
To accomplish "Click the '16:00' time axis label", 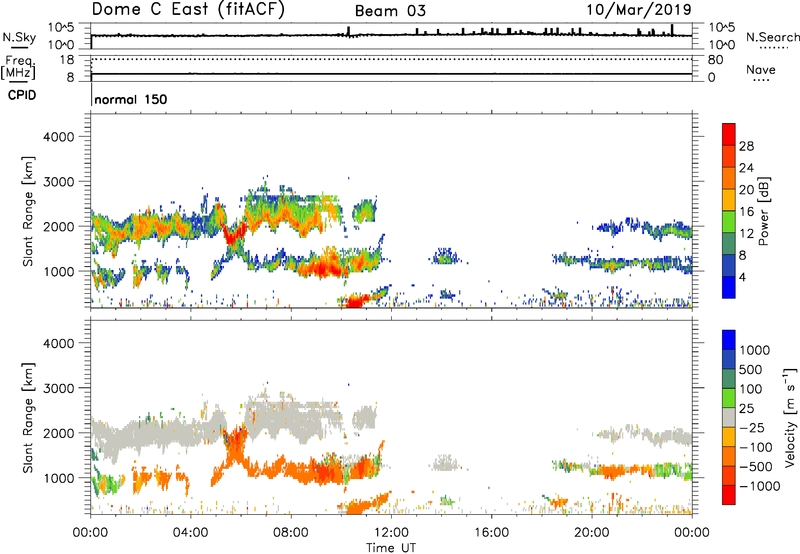I will (x=491, y=533).
